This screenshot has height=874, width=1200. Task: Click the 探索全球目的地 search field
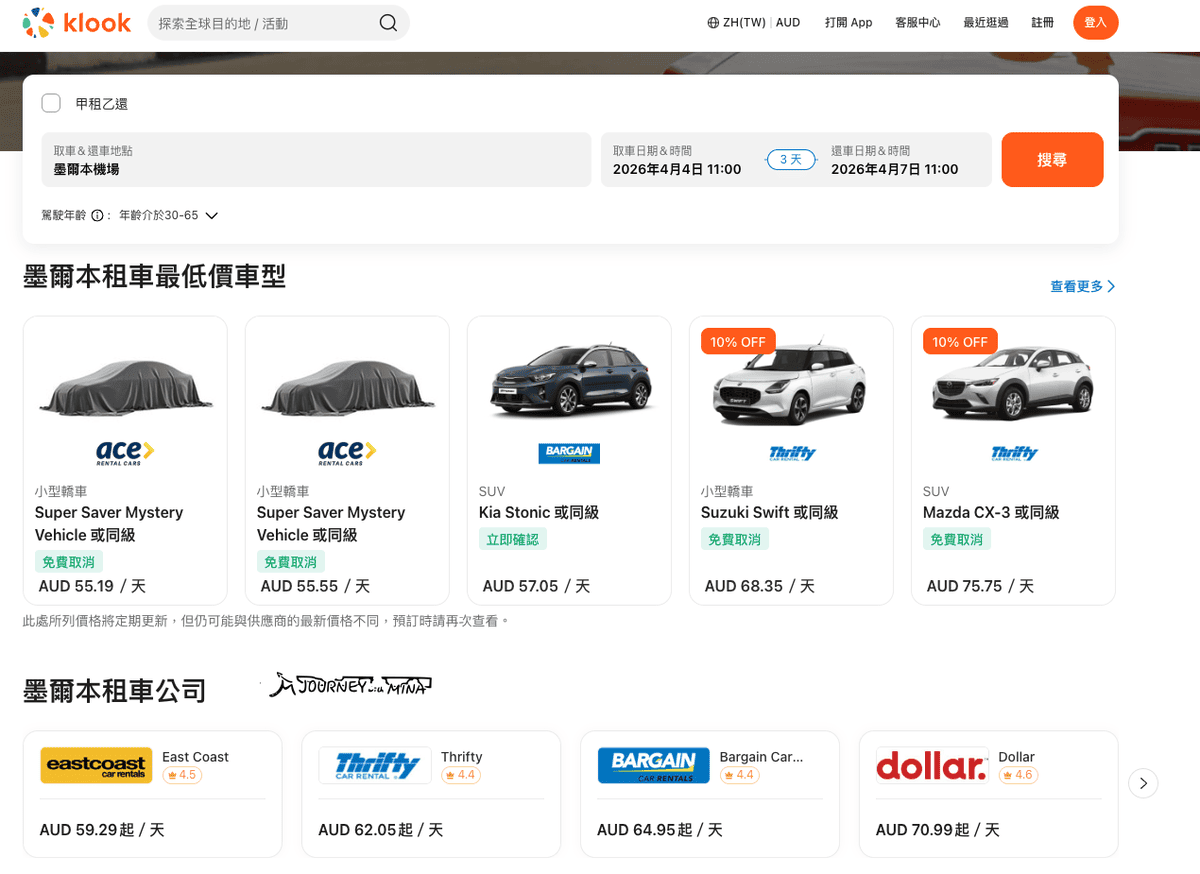[278, 23]
